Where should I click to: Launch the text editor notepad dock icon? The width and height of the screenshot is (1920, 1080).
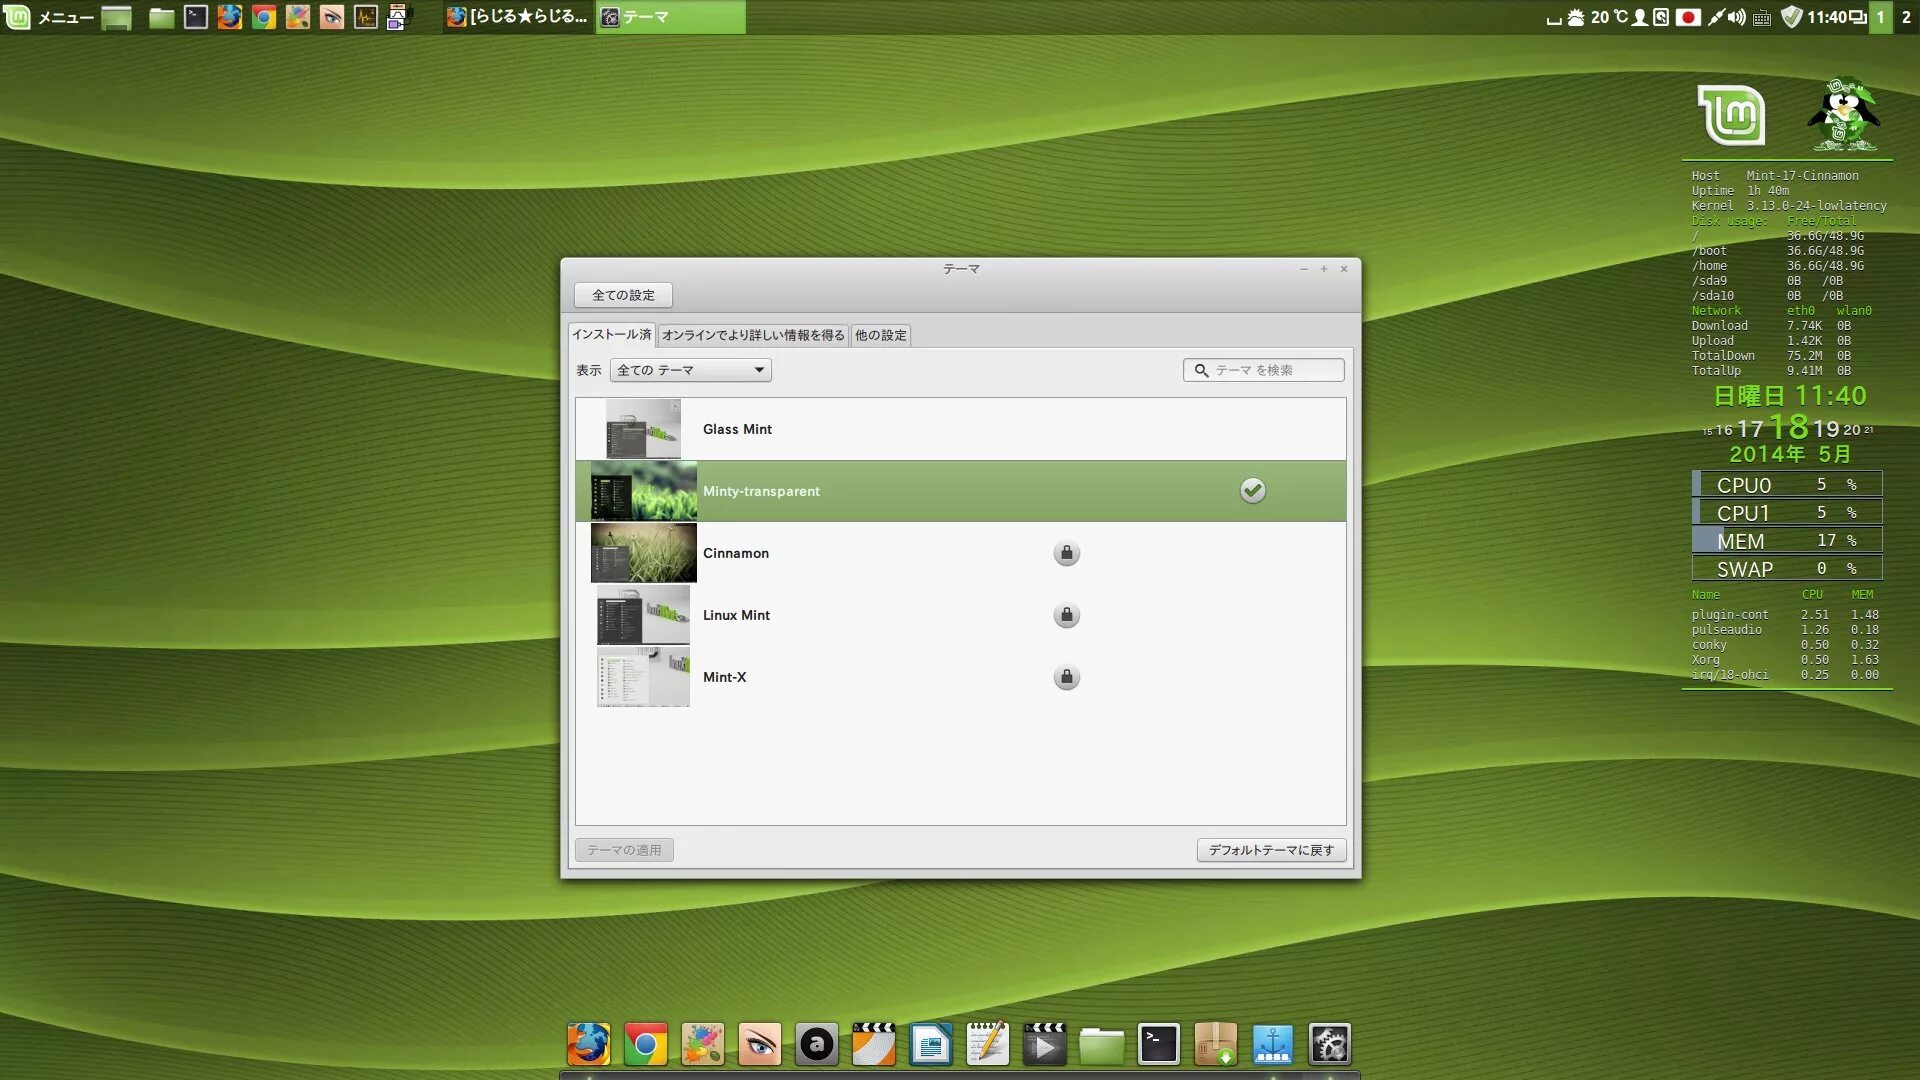pos(987,1045)
